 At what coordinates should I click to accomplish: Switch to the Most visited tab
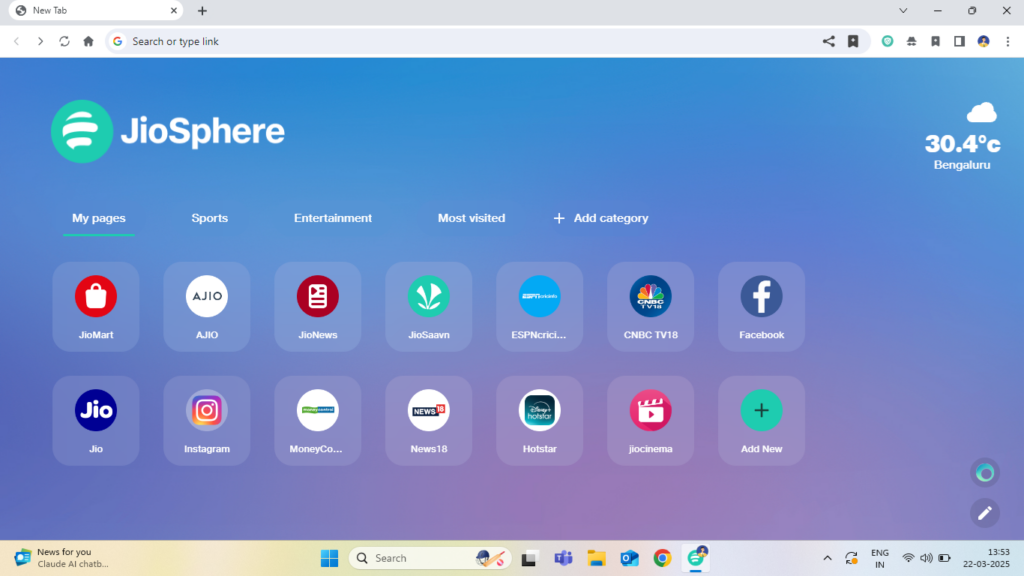[x=472, y=218]
